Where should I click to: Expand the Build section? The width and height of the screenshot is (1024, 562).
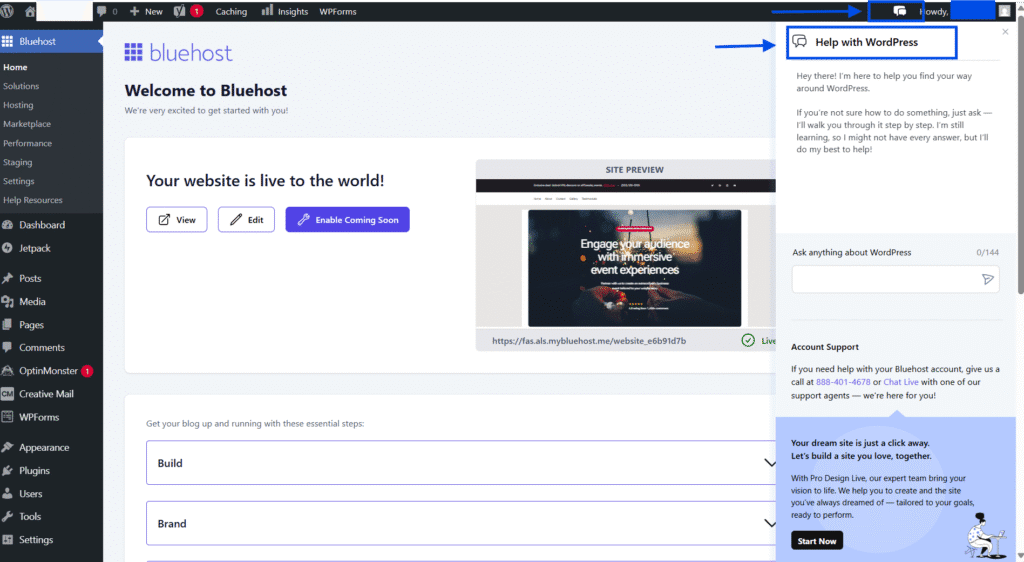pos(461,463)
